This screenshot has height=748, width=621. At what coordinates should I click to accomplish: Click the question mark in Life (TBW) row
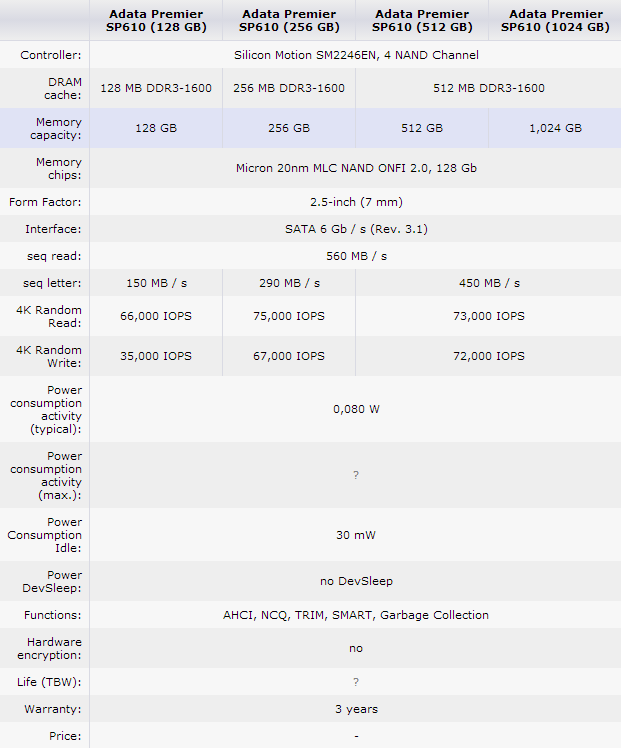(356, 682)
